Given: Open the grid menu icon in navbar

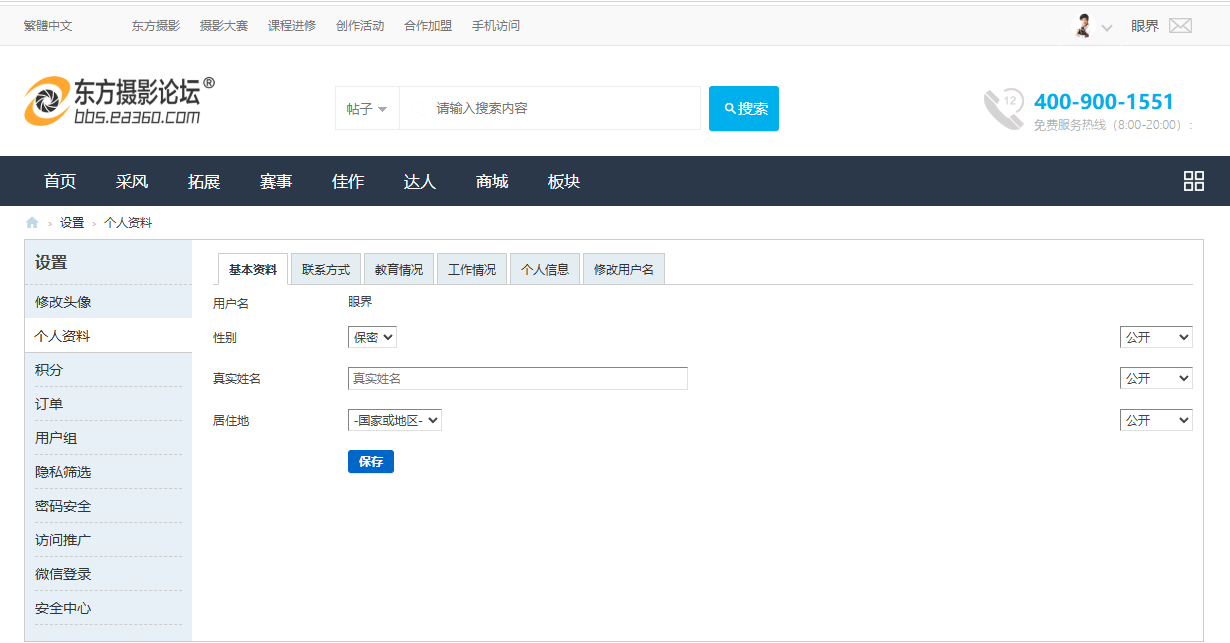Looking at the screenshot, I should (1193, 181).
